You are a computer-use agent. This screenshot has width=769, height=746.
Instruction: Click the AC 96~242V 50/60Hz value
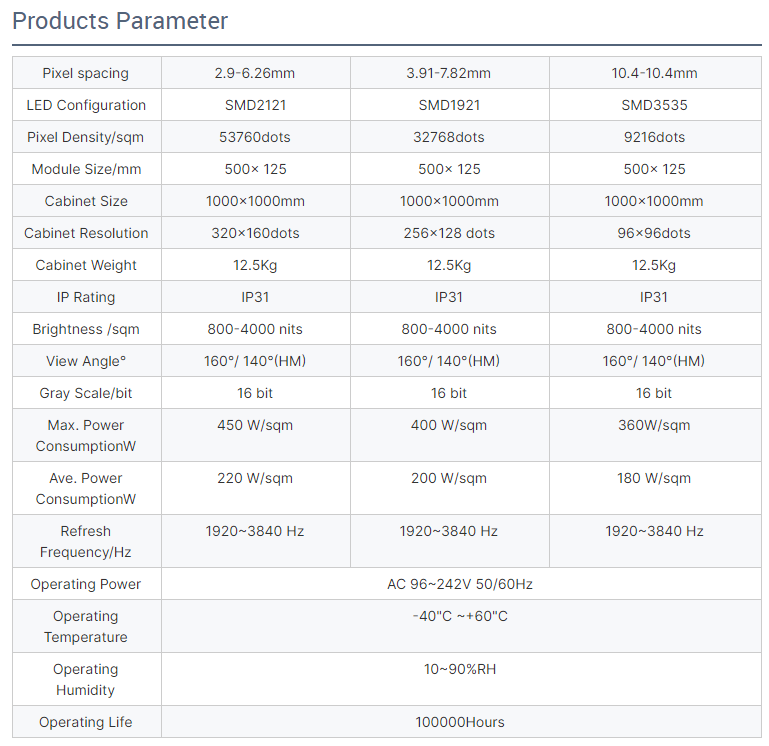point(460,584)
